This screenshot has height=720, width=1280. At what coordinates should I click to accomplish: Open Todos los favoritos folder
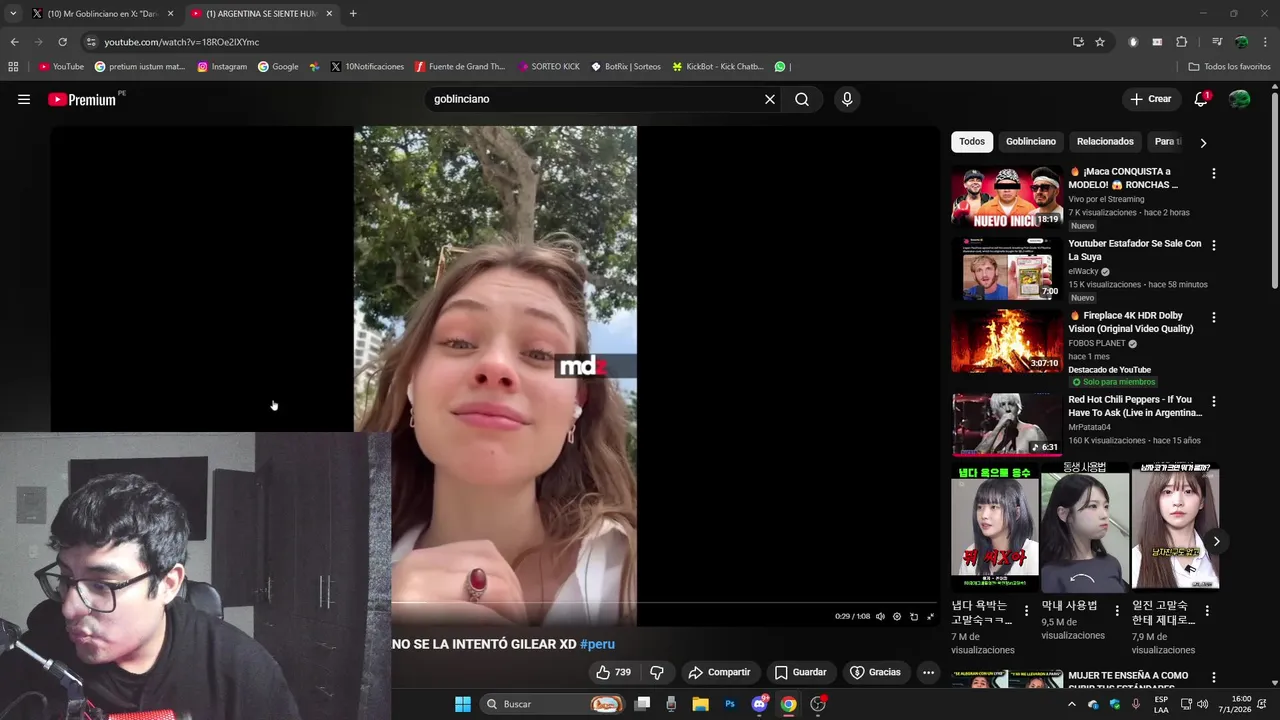coord(1229,67)
